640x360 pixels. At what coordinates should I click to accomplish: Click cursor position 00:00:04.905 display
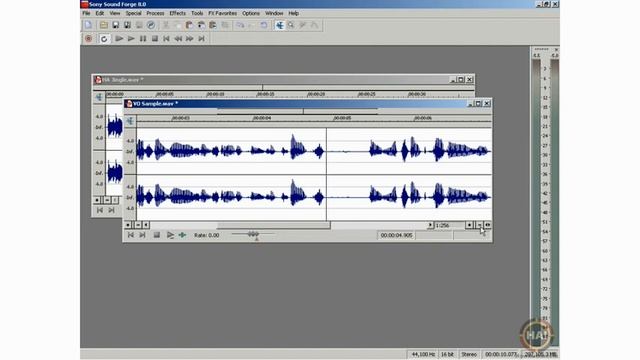coord(396,236)
